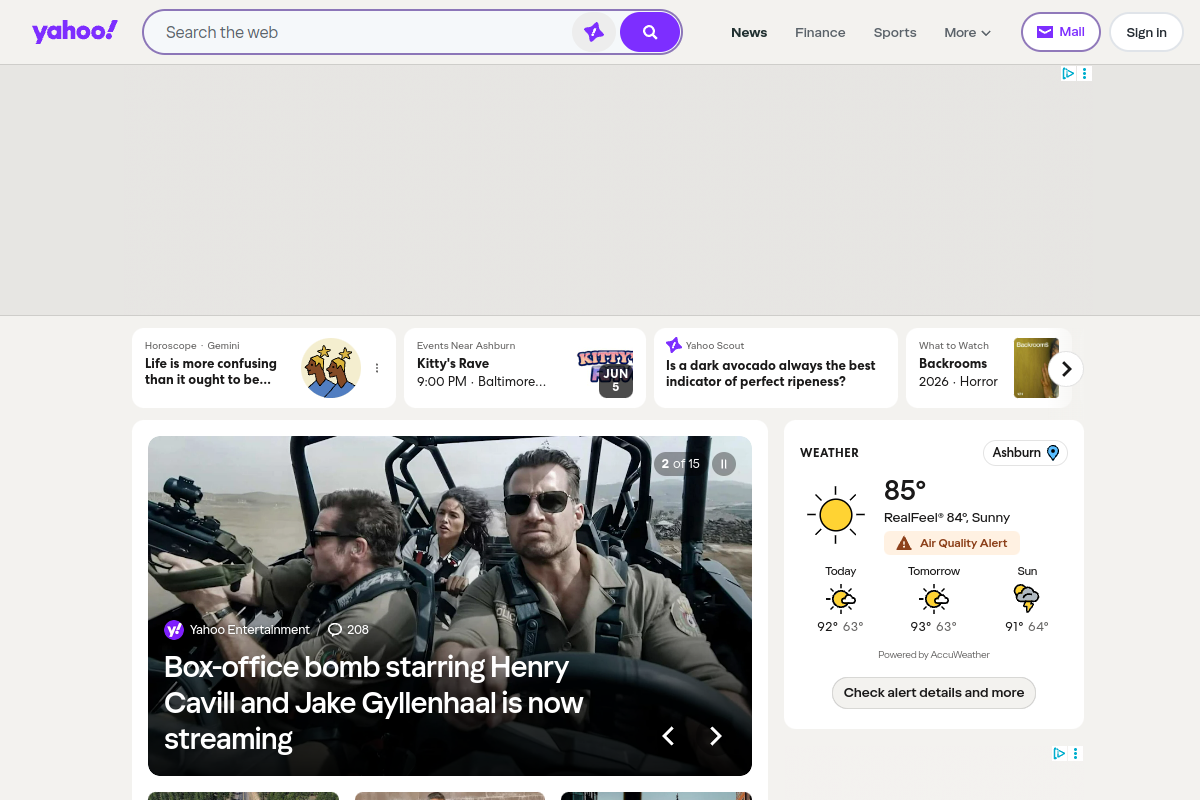Click the Yahoo Scout sparkle icon on card

(674, 345)
